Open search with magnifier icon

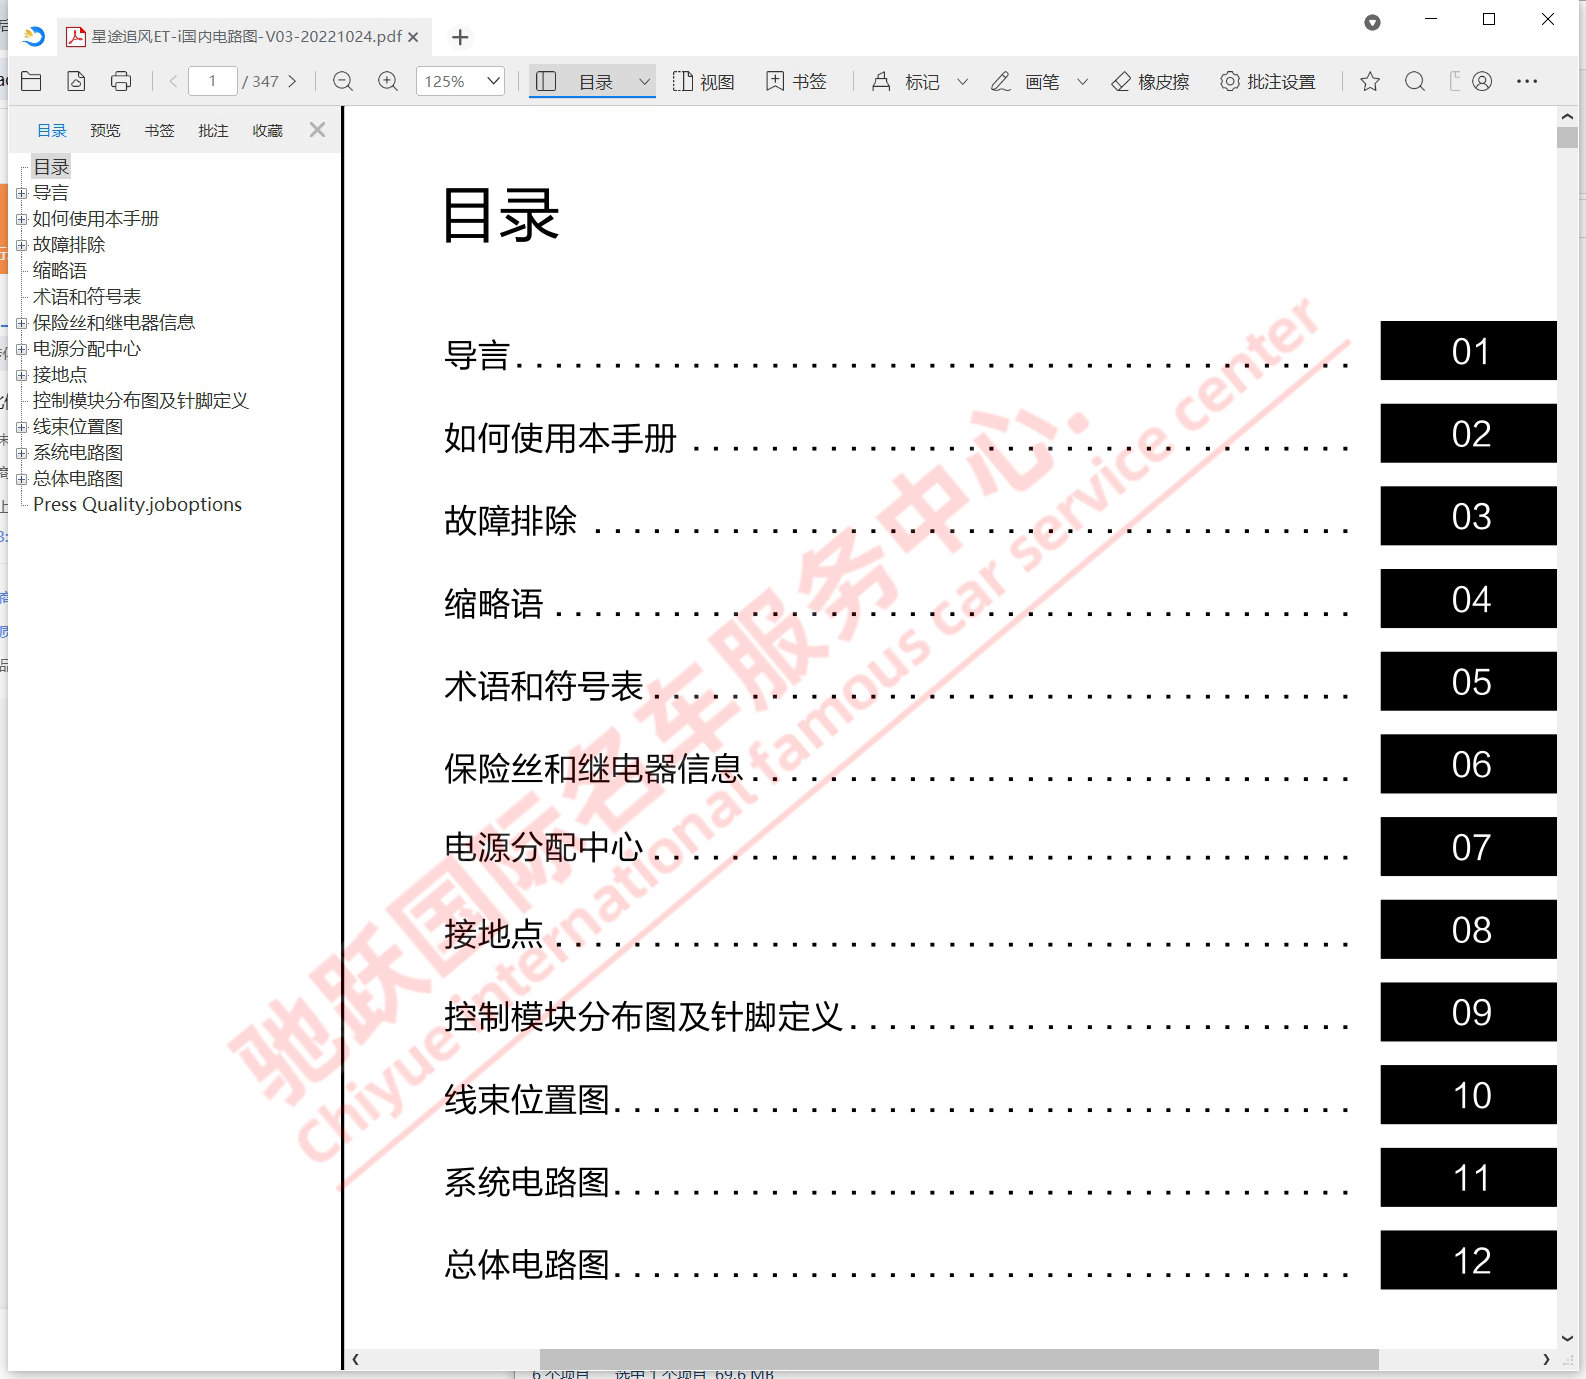click(1415, 81)
